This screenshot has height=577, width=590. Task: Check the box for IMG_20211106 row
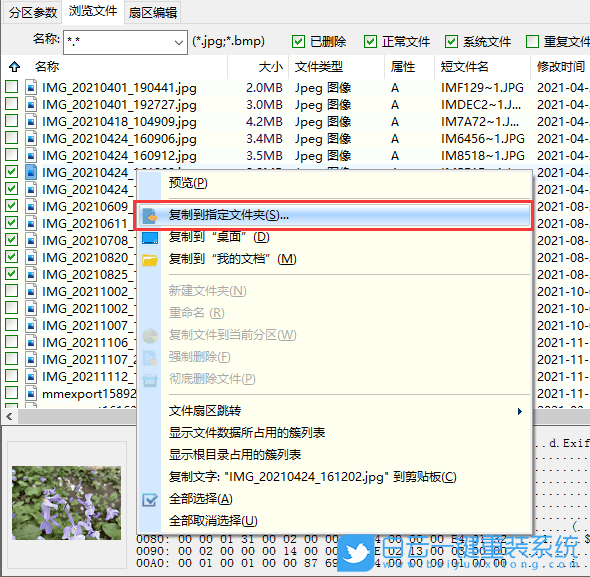(12, 342)
